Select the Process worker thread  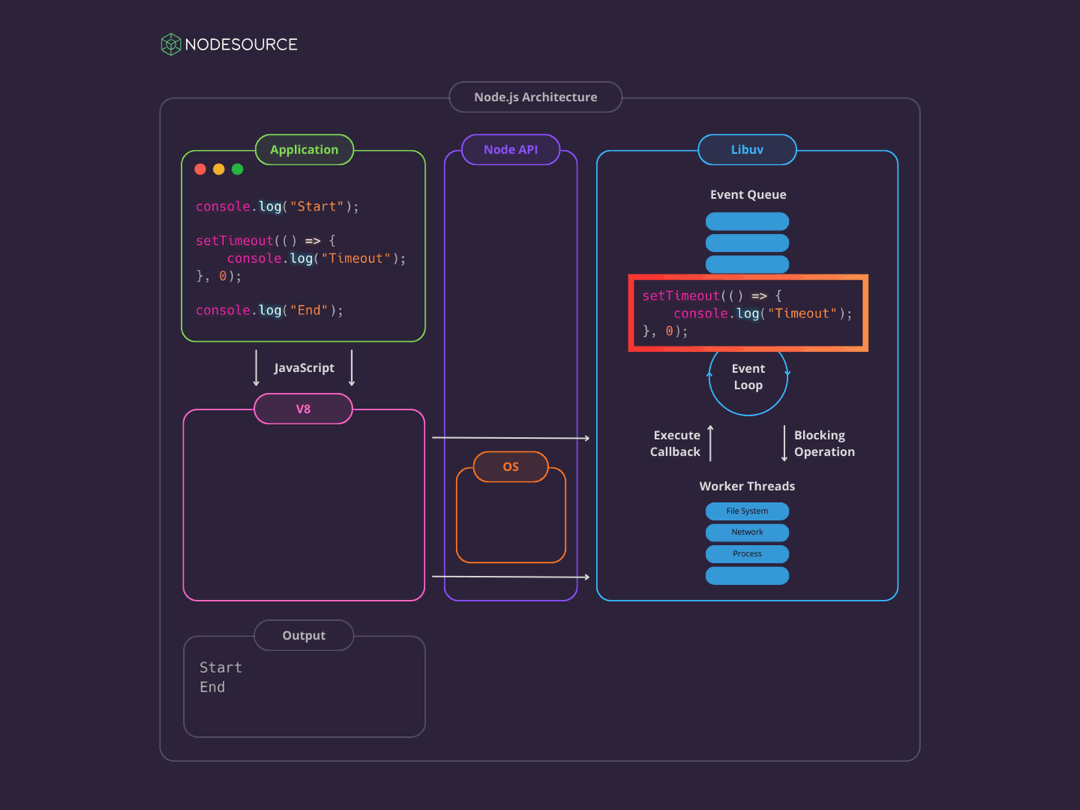pos(747,554)
